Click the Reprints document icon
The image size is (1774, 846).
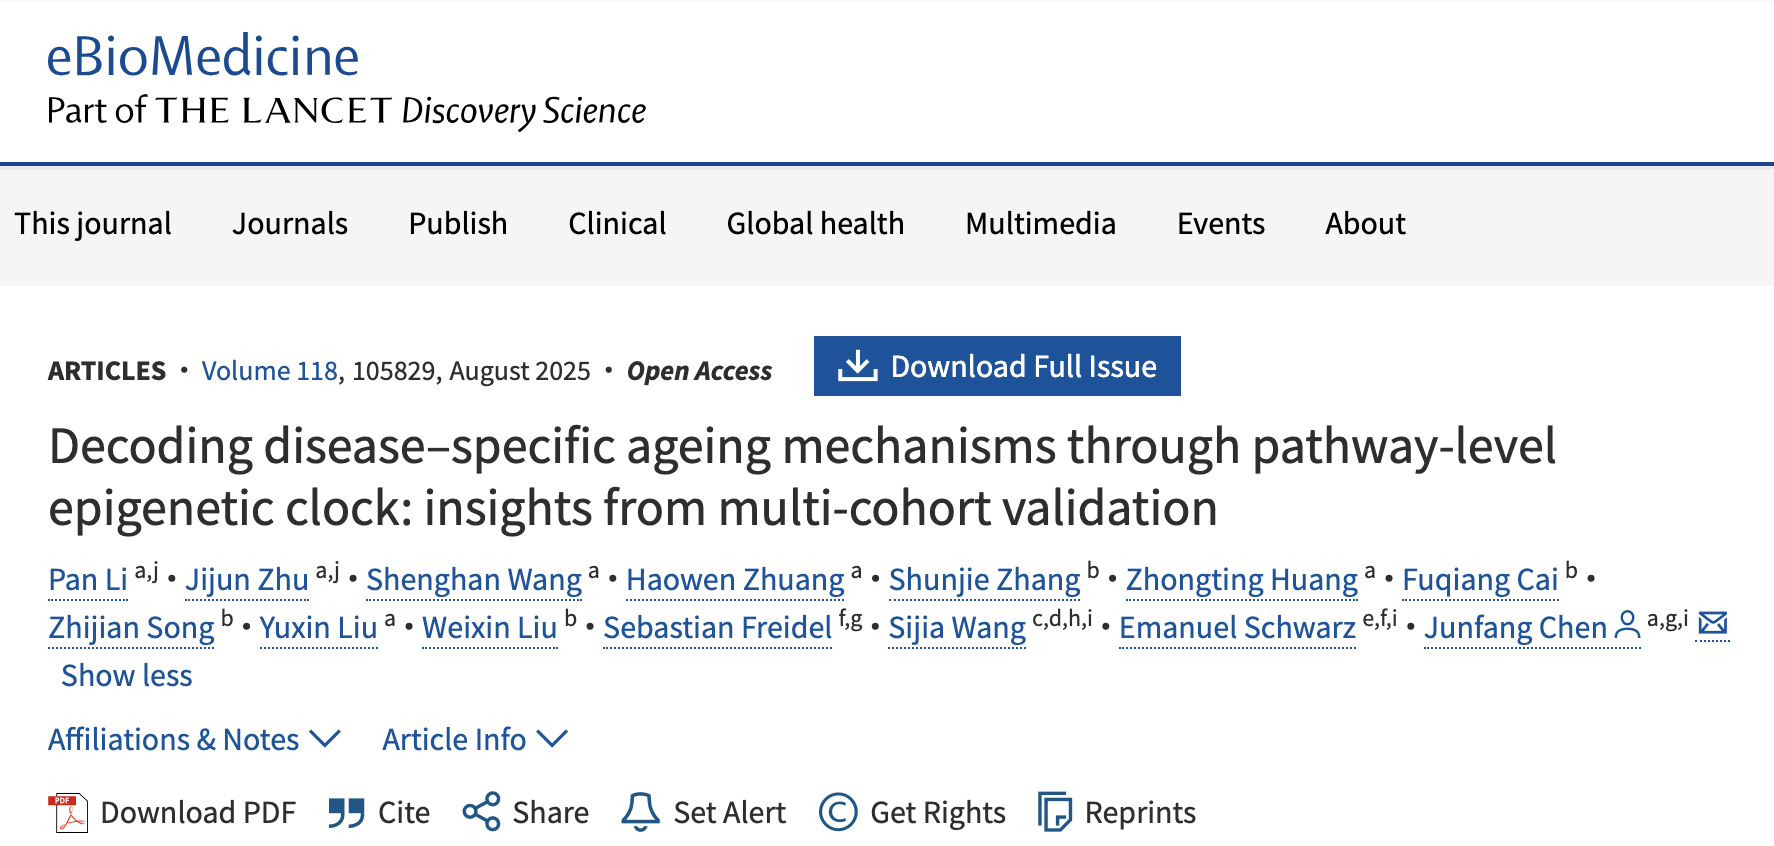(1054, 812)
